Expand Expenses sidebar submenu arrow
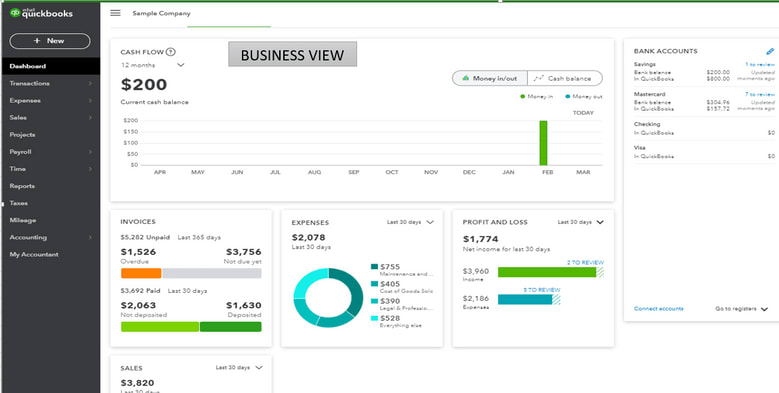 pyautogui.click(x=90, y=100)
